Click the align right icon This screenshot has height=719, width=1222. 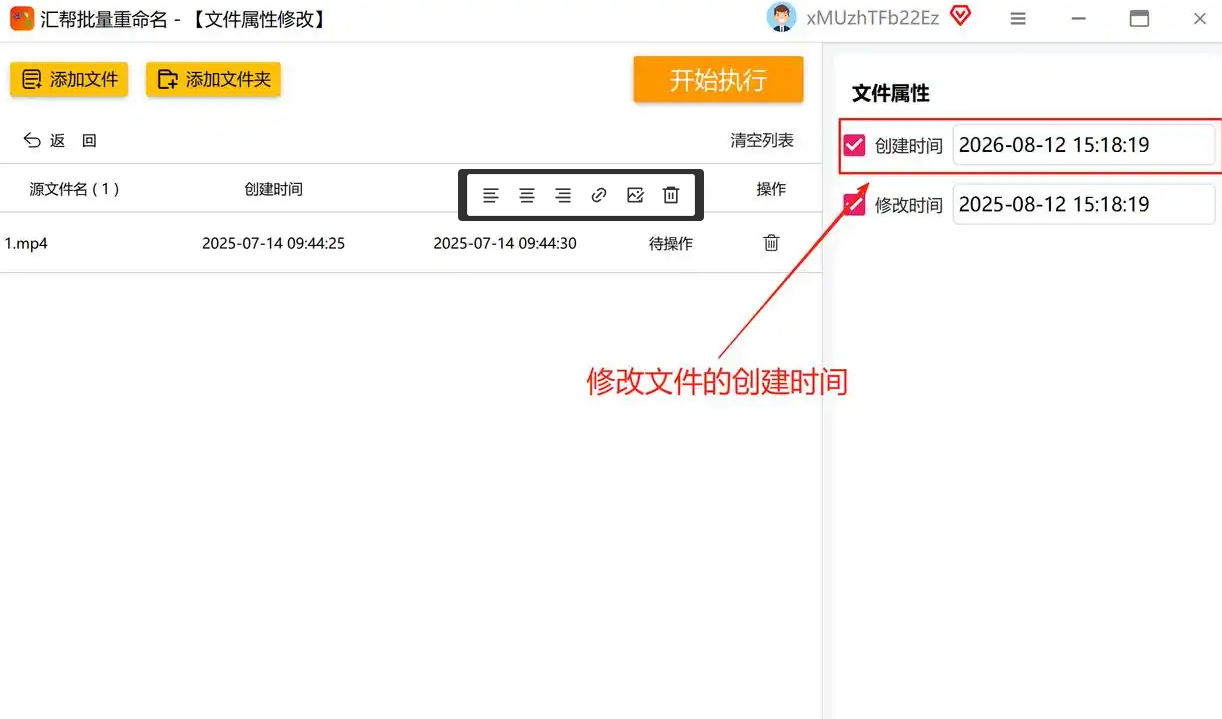563,195
